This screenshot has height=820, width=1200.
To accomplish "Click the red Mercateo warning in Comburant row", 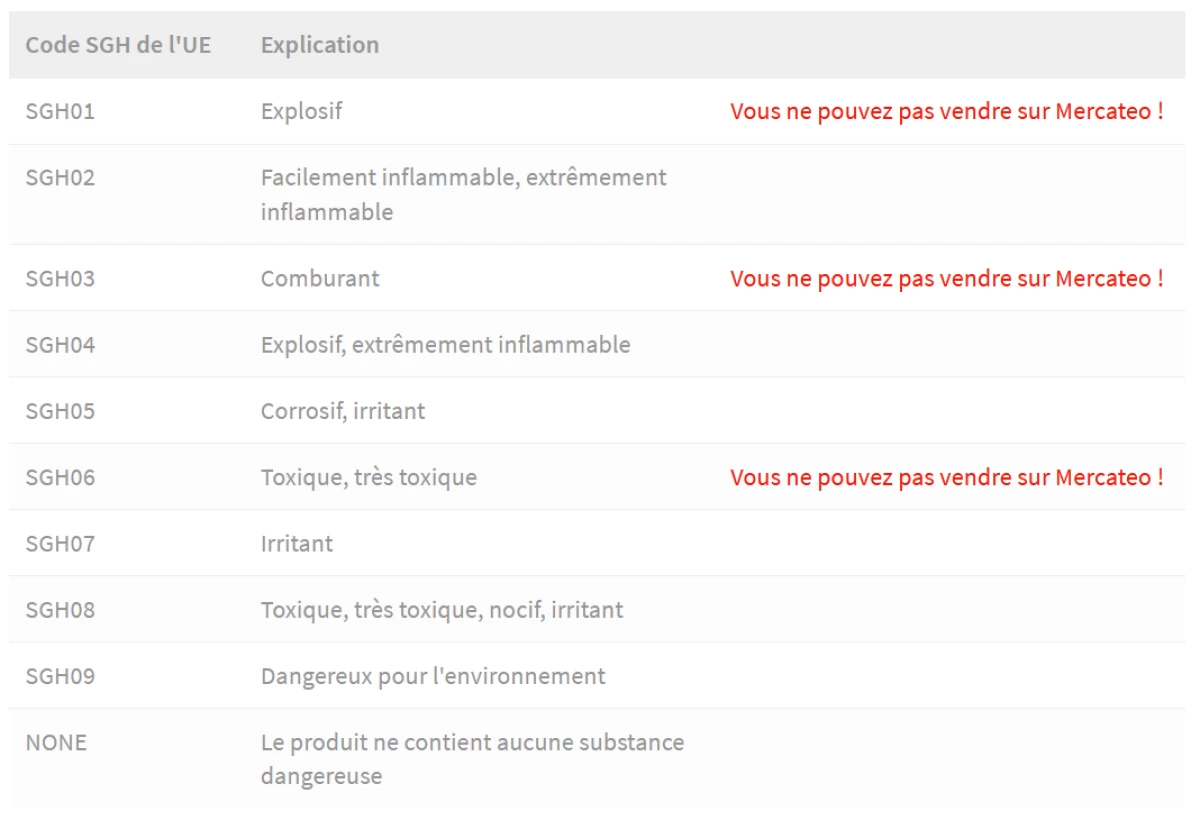I will pyautogui.click(x=946, y=278).
